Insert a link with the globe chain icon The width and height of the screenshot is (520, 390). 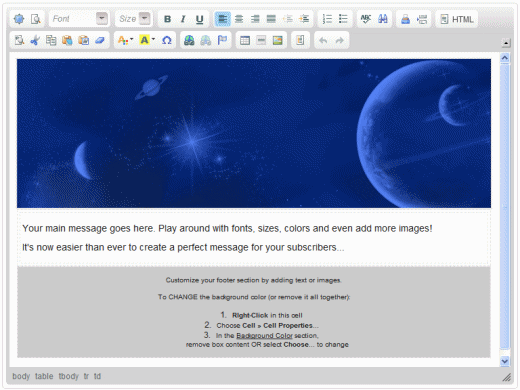point(189,40)
